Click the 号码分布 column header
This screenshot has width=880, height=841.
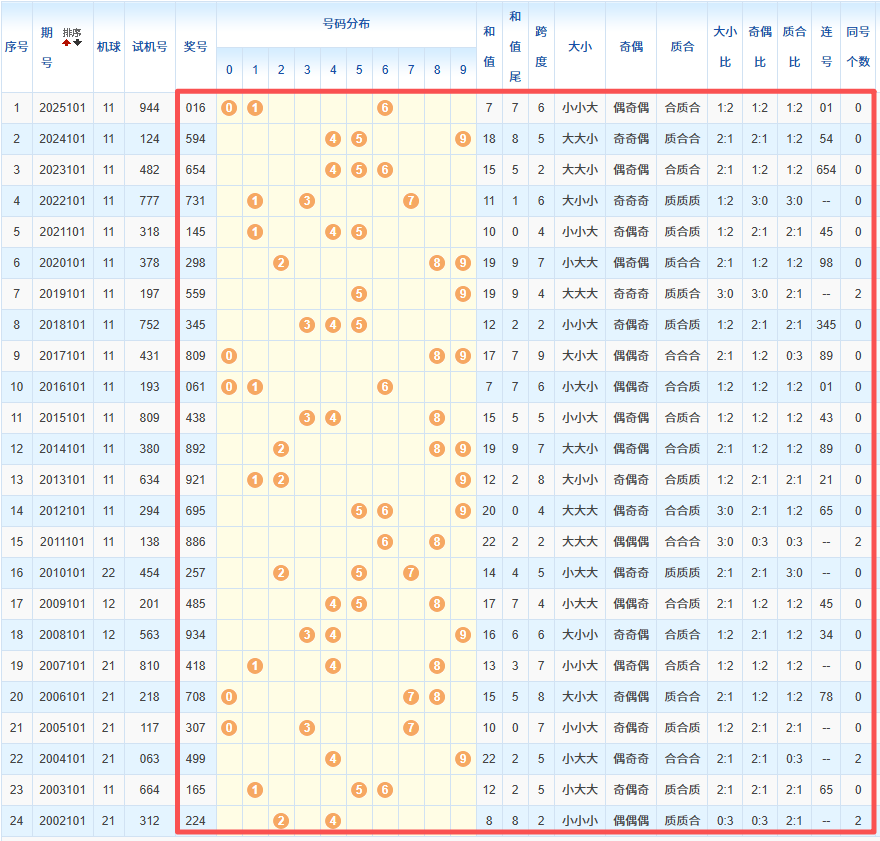pos(346,23)
